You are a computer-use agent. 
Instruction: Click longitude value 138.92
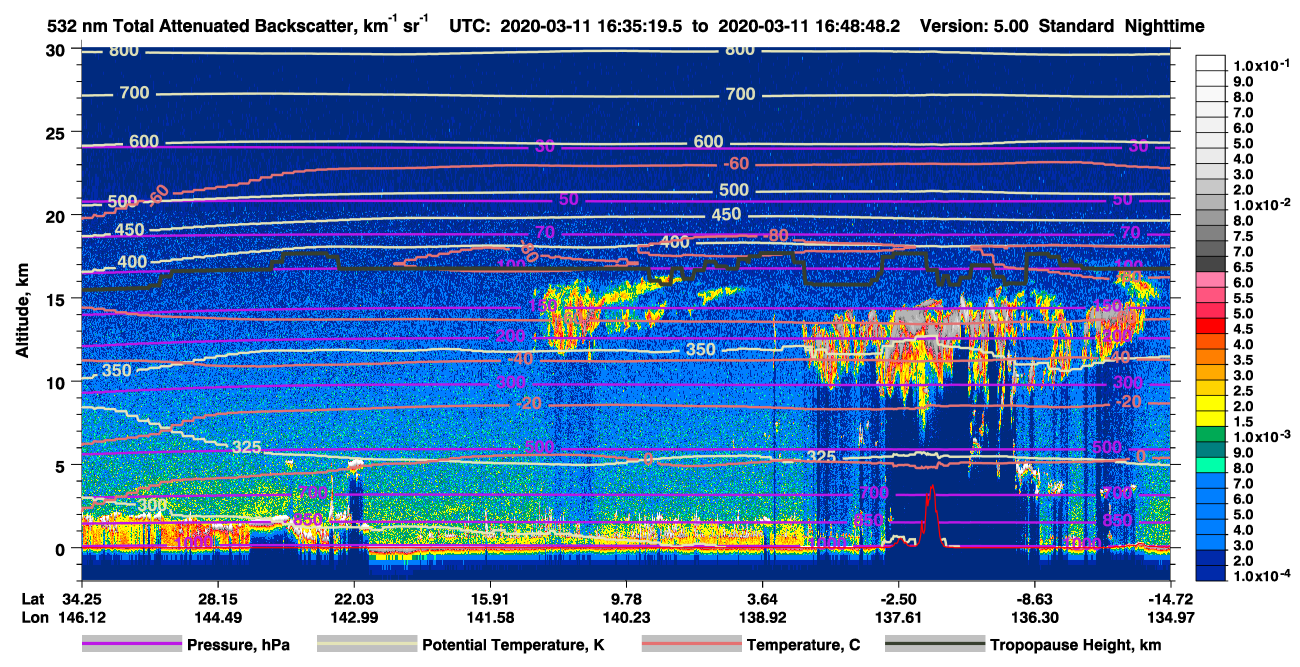(762, 617)
